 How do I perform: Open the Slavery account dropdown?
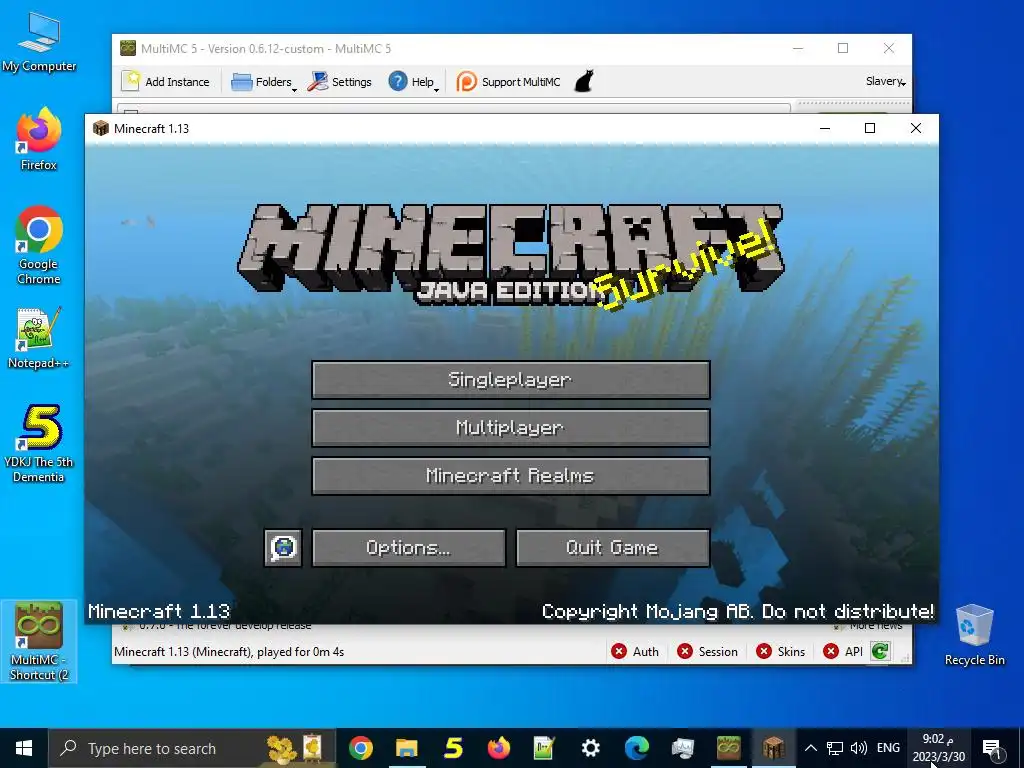coord(886,82)
